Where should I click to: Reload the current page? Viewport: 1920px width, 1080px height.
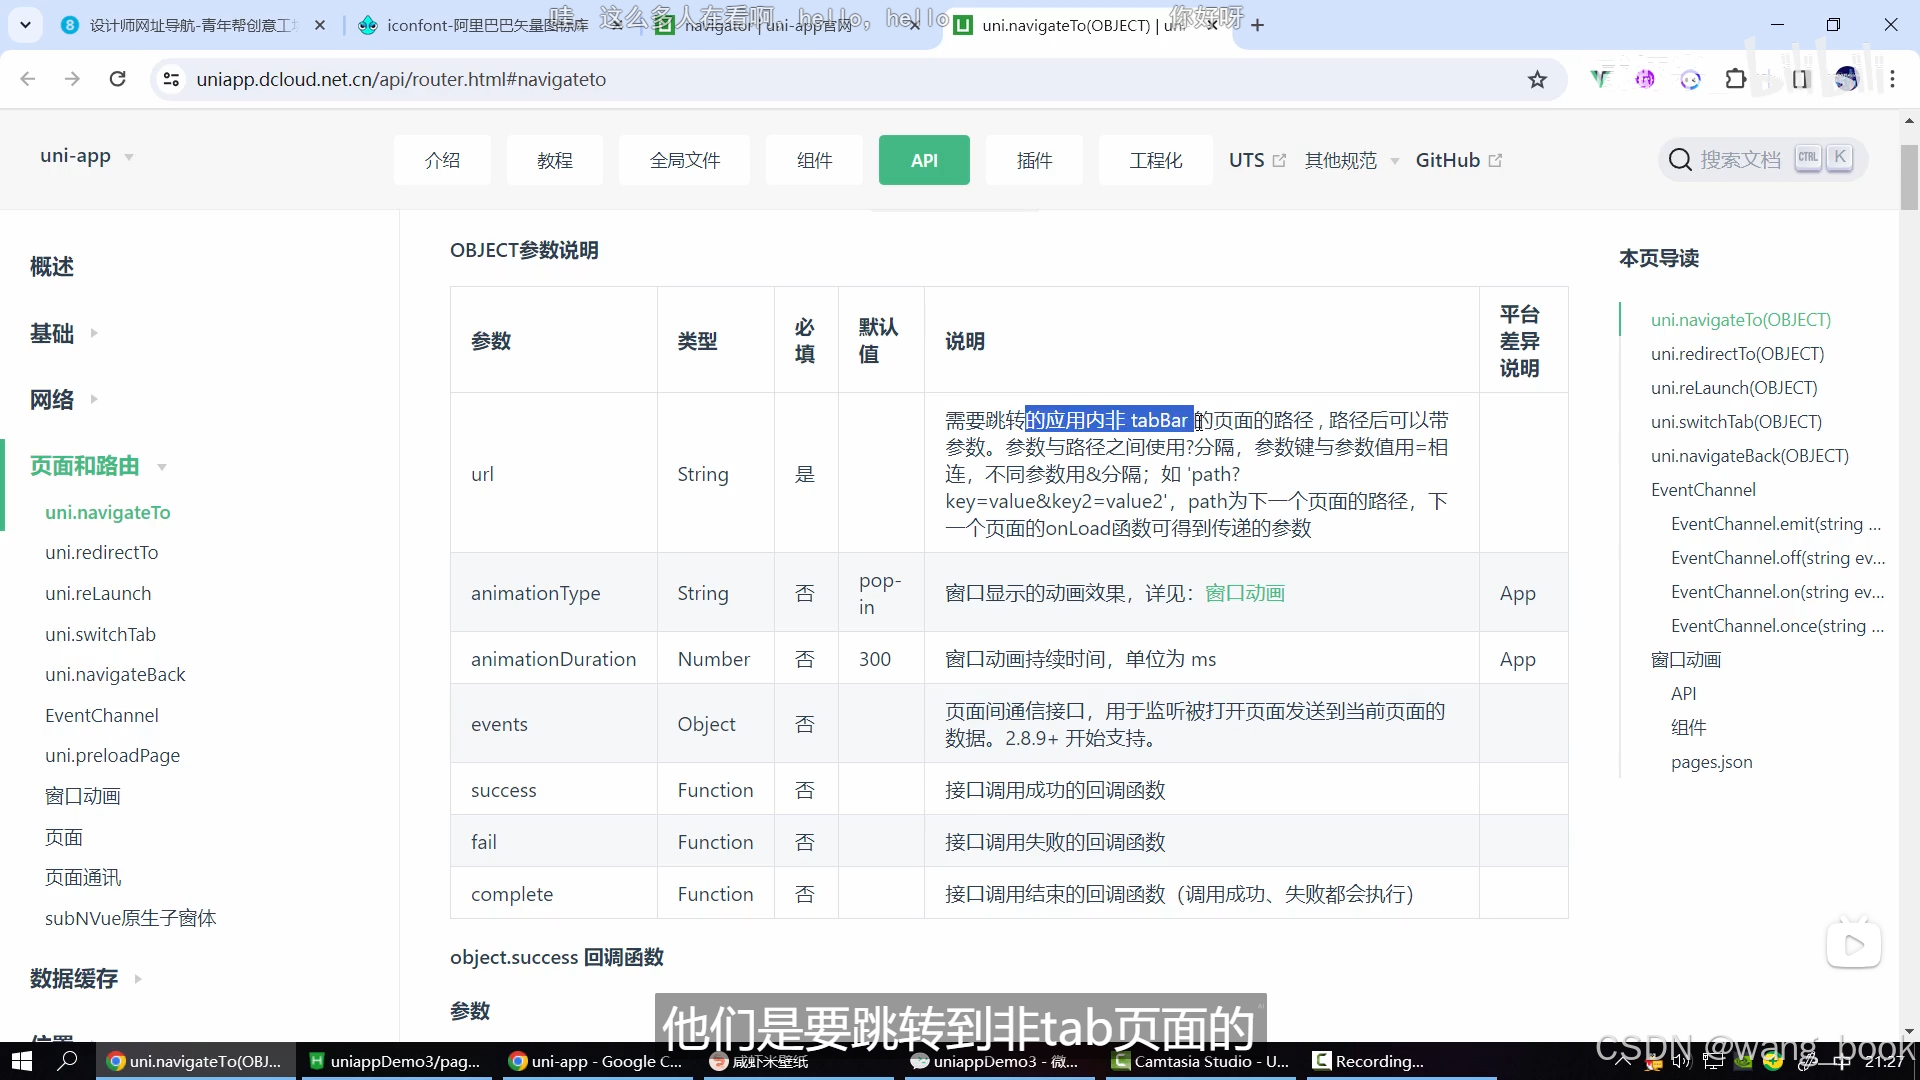pyautogui.click(x=117, y=79)
